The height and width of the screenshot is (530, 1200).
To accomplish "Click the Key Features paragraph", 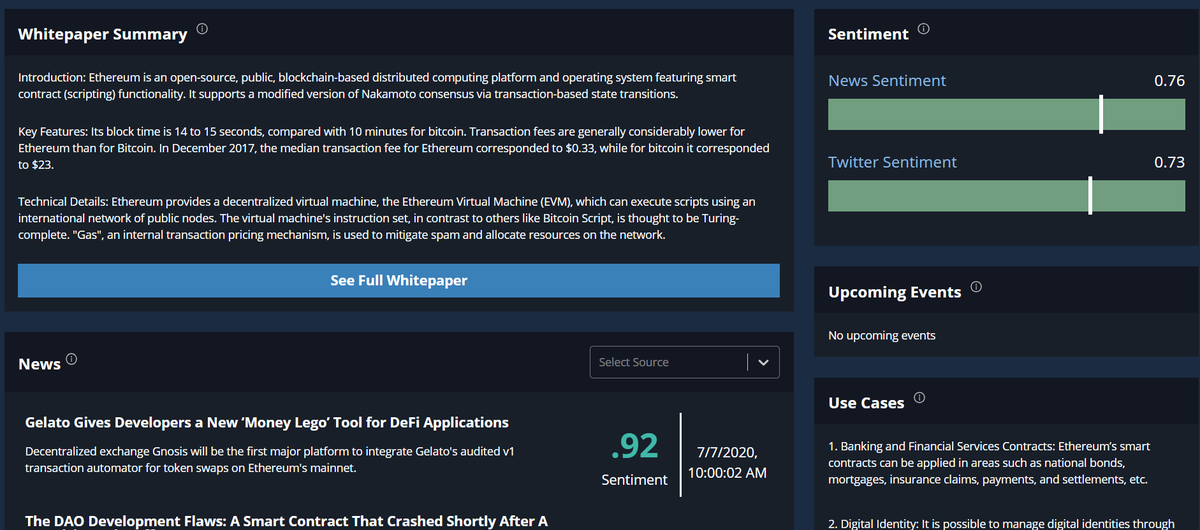I will point(394,148).
